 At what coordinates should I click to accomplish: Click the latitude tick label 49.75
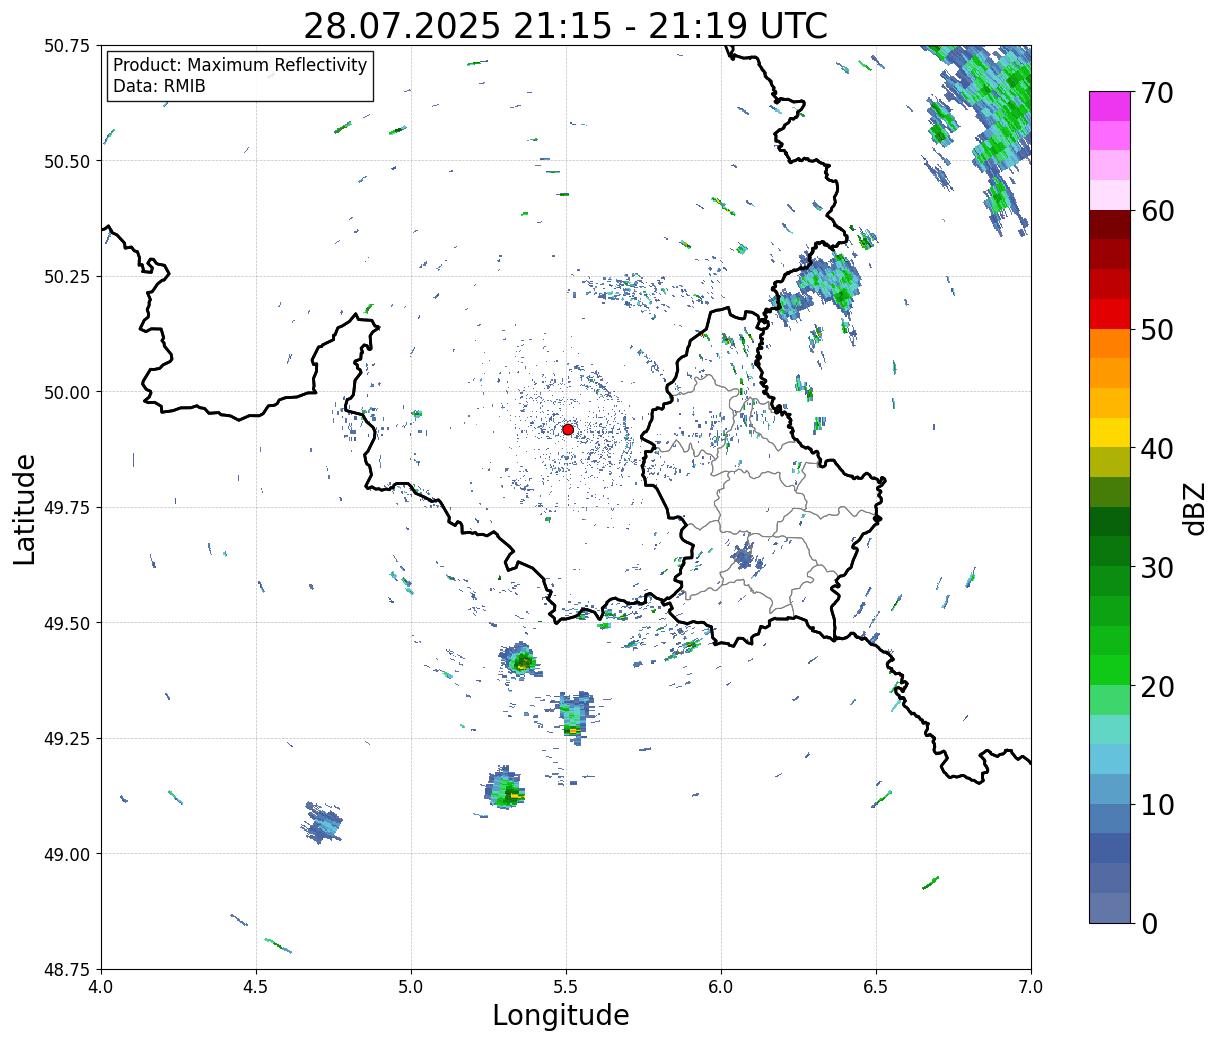pos(67,508)
